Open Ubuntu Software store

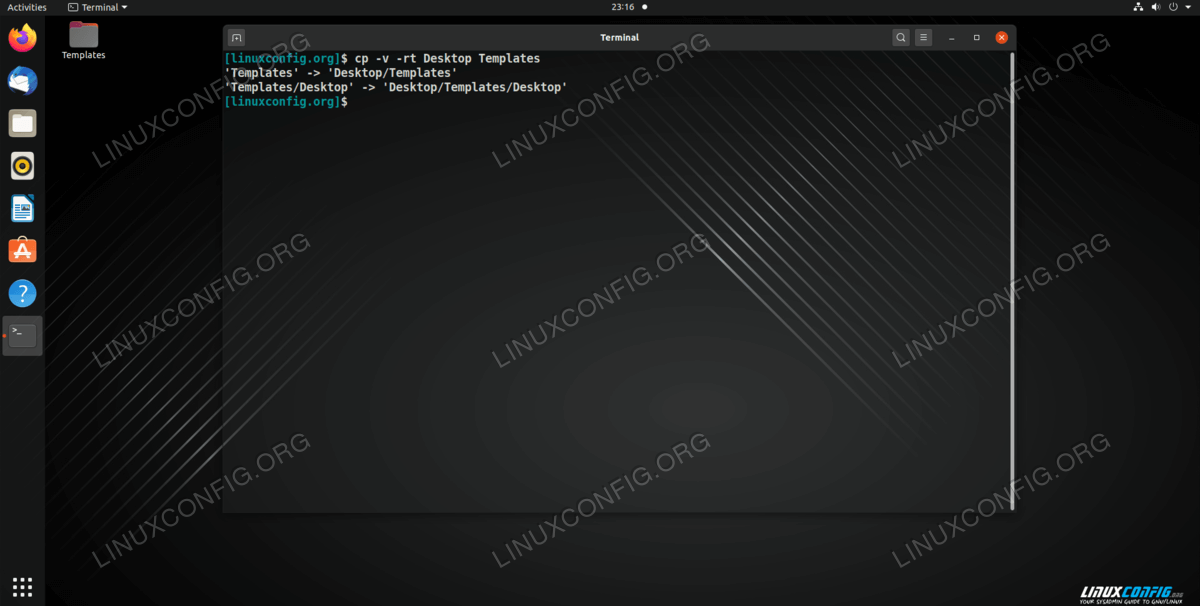pos(22,250)
